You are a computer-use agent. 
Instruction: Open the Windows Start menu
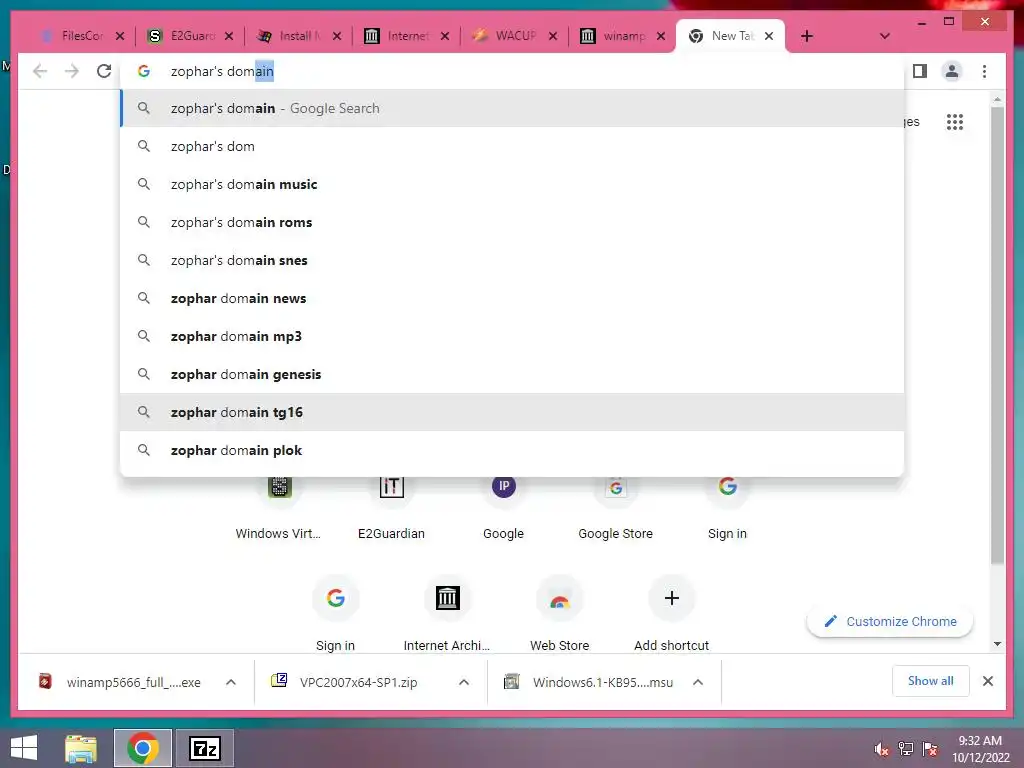(x=24, y=748)
